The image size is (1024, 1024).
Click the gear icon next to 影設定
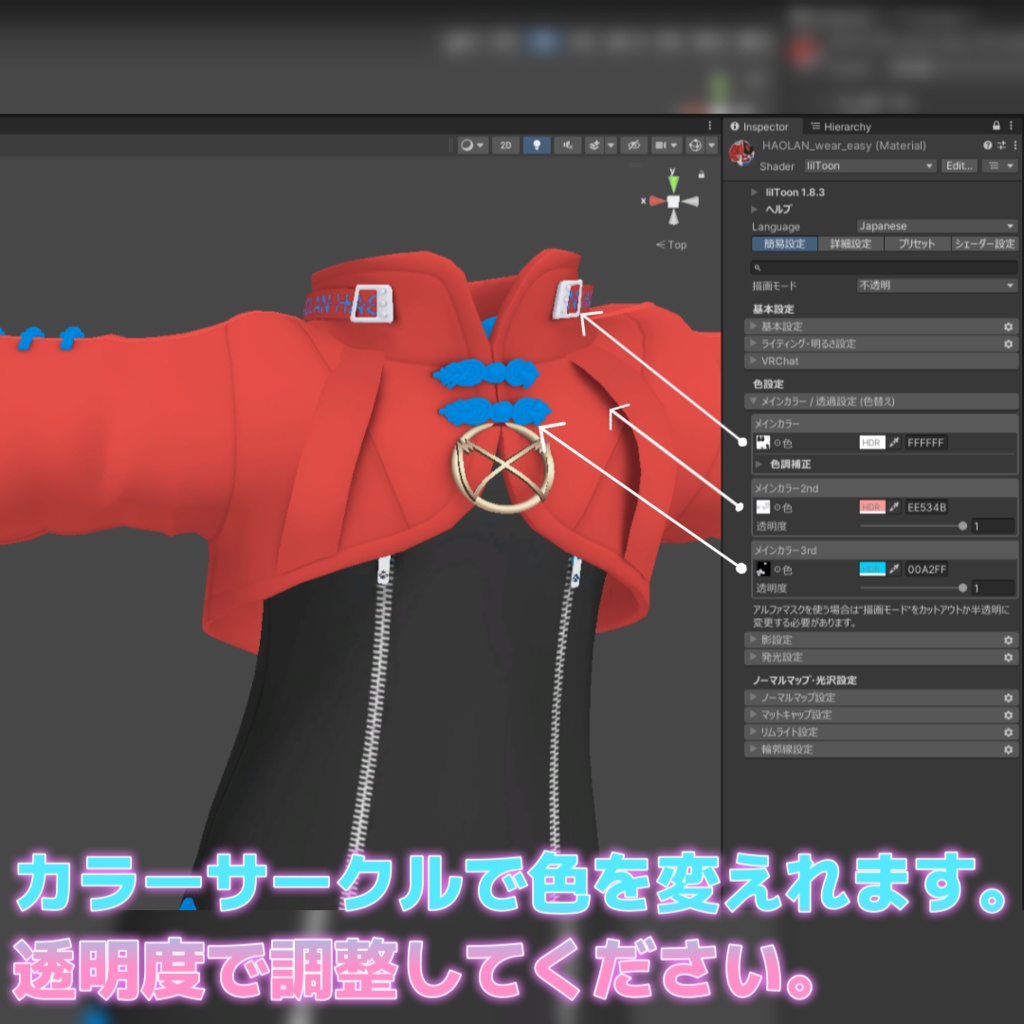click(1007, 640)
